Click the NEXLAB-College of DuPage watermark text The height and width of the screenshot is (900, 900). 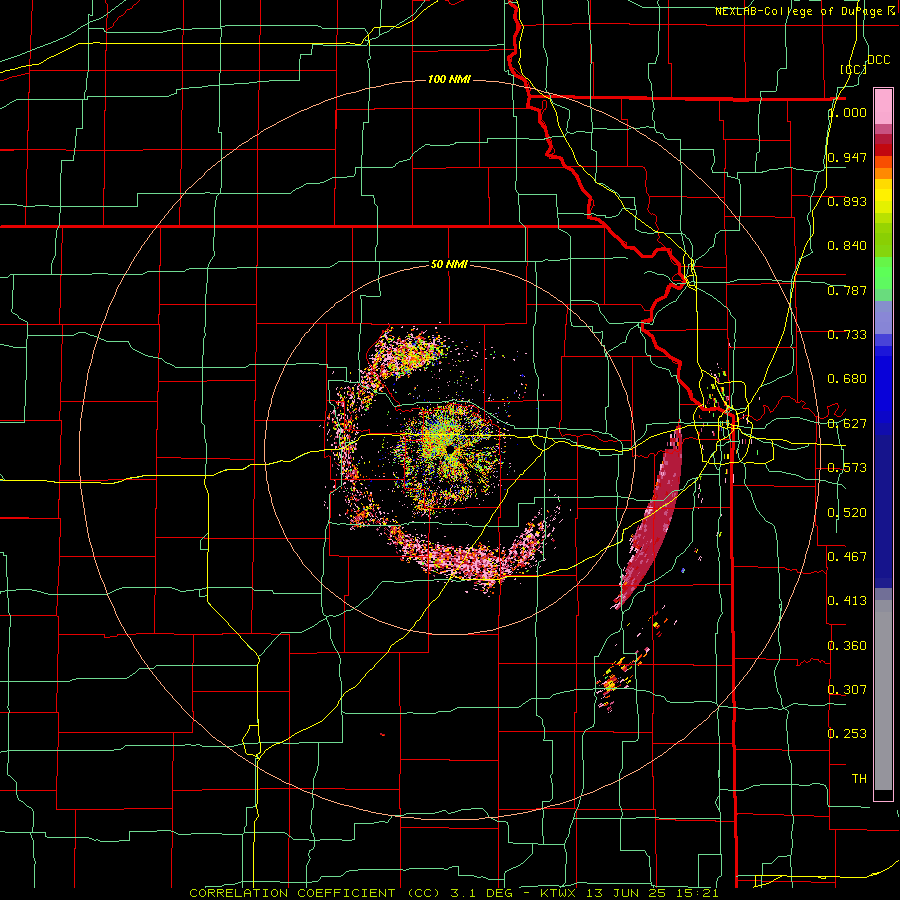pos(805,11)
